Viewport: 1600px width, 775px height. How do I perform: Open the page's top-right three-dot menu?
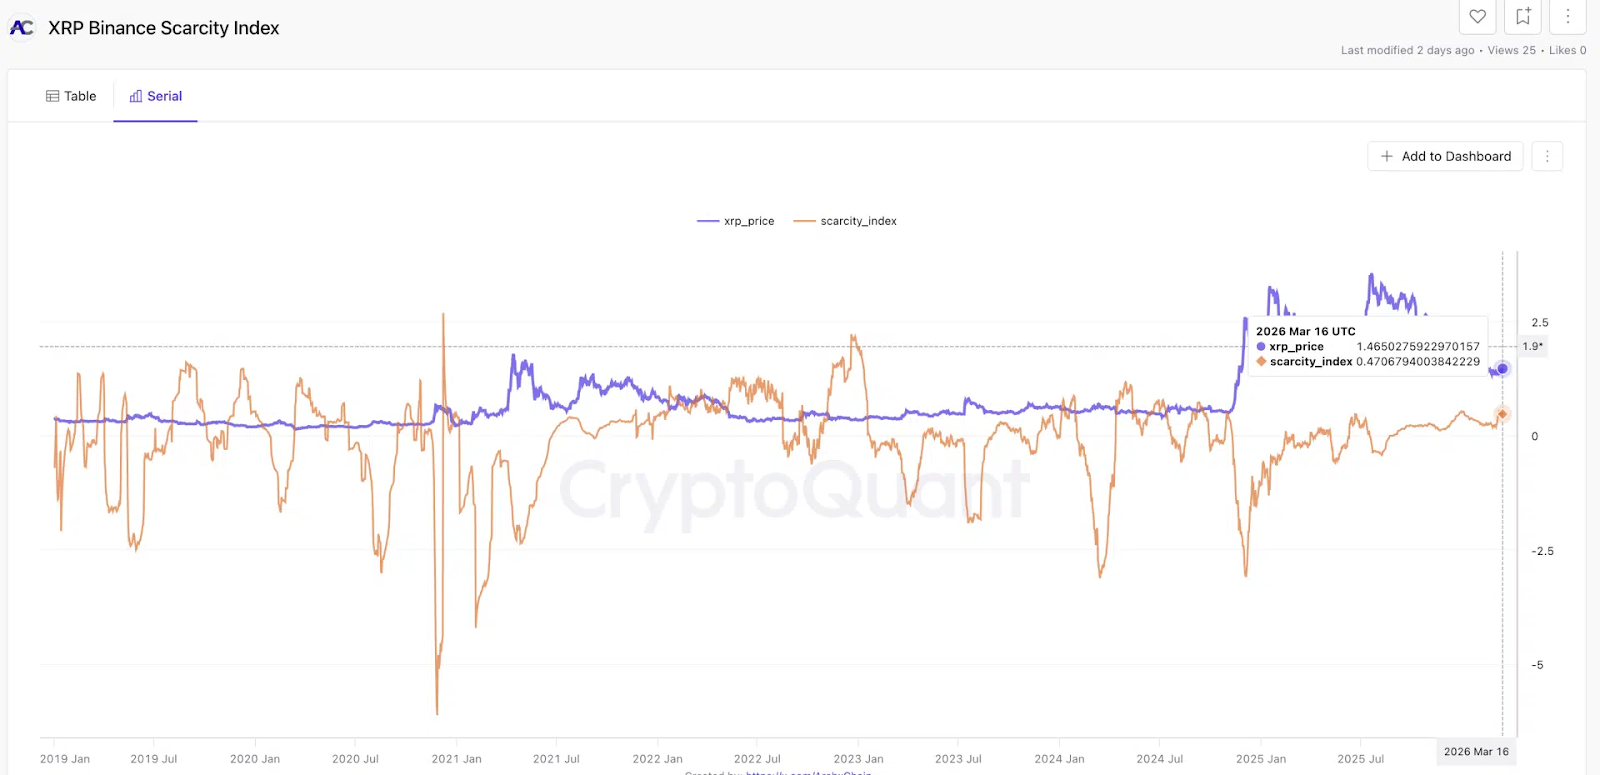point(1567,16)
